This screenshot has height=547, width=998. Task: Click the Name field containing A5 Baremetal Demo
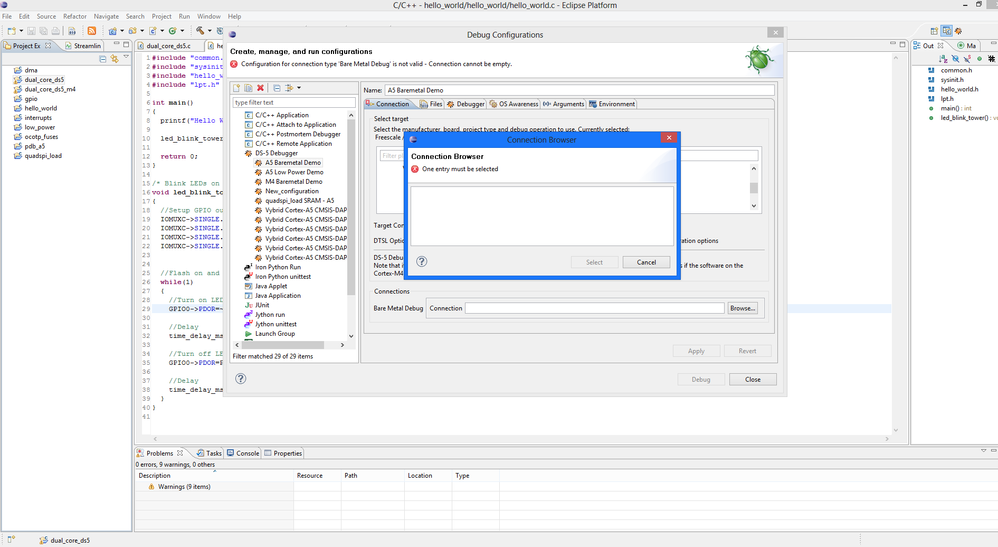pos(579,90)
